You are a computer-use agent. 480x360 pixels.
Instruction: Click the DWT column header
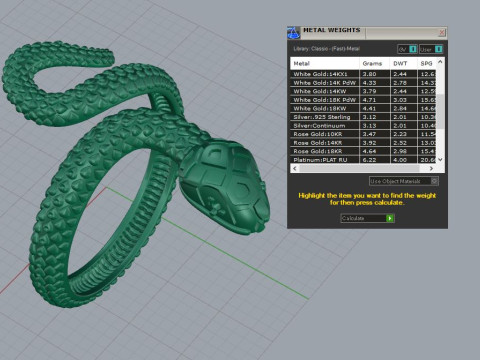point(404,63)
